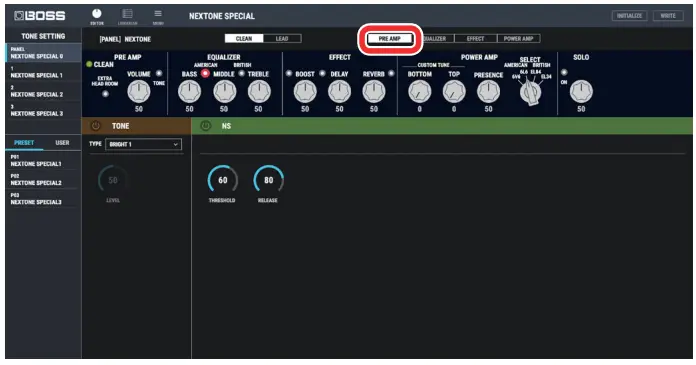Image resolution: width=696 pixels, height=365 pixels.
Task: Click the dimmed Tone Level dial
Action: point(113,180)
